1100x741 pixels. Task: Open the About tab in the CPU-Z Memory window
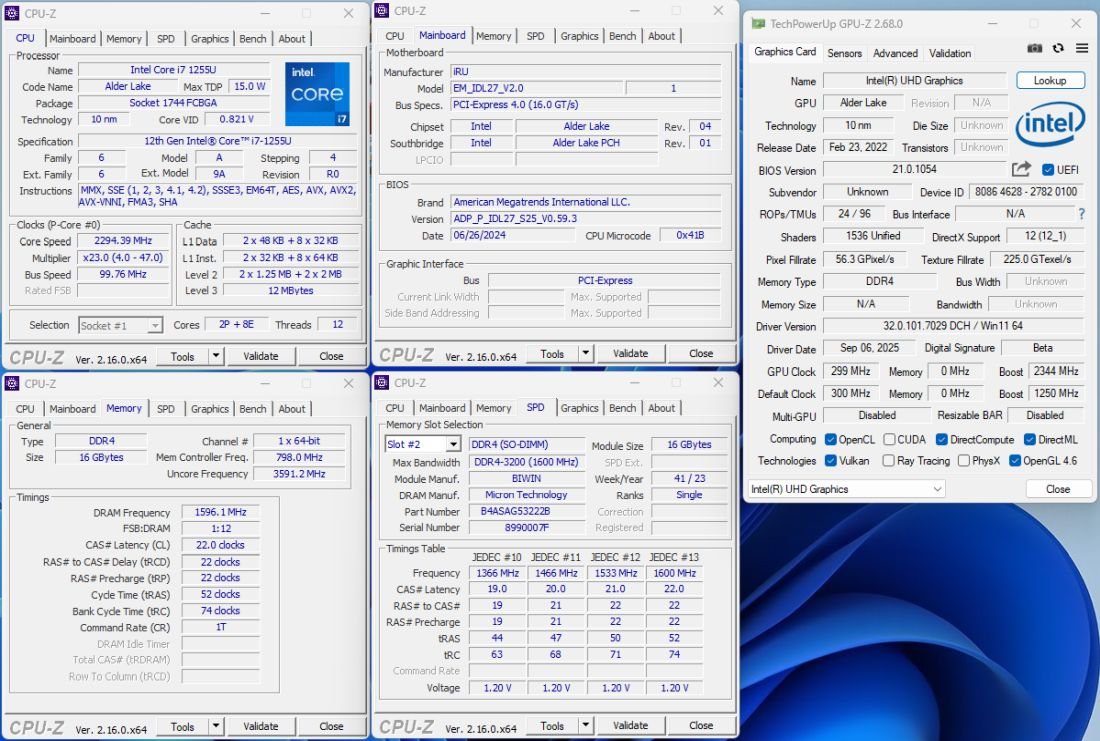pyautogui.click(x=292, y=408)
